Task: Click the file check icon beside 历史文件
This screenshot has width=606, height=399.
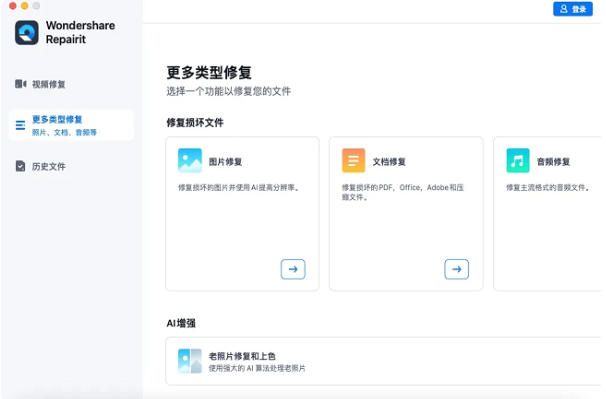Action: tap(20, 166)
